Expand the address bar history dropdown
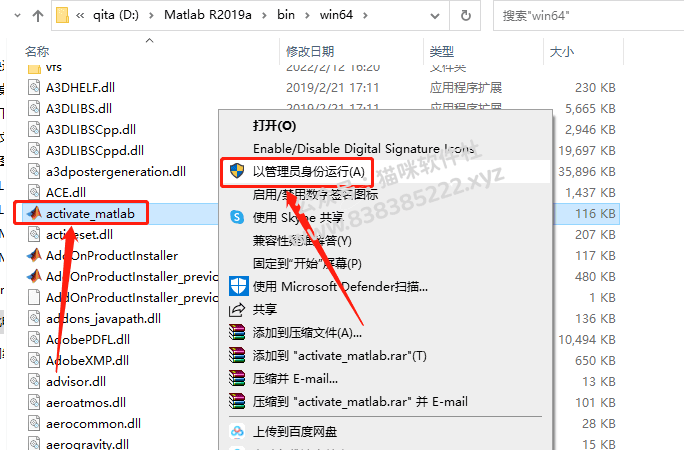This screenshot has height=450, width=684. click(x=434, y=16)
